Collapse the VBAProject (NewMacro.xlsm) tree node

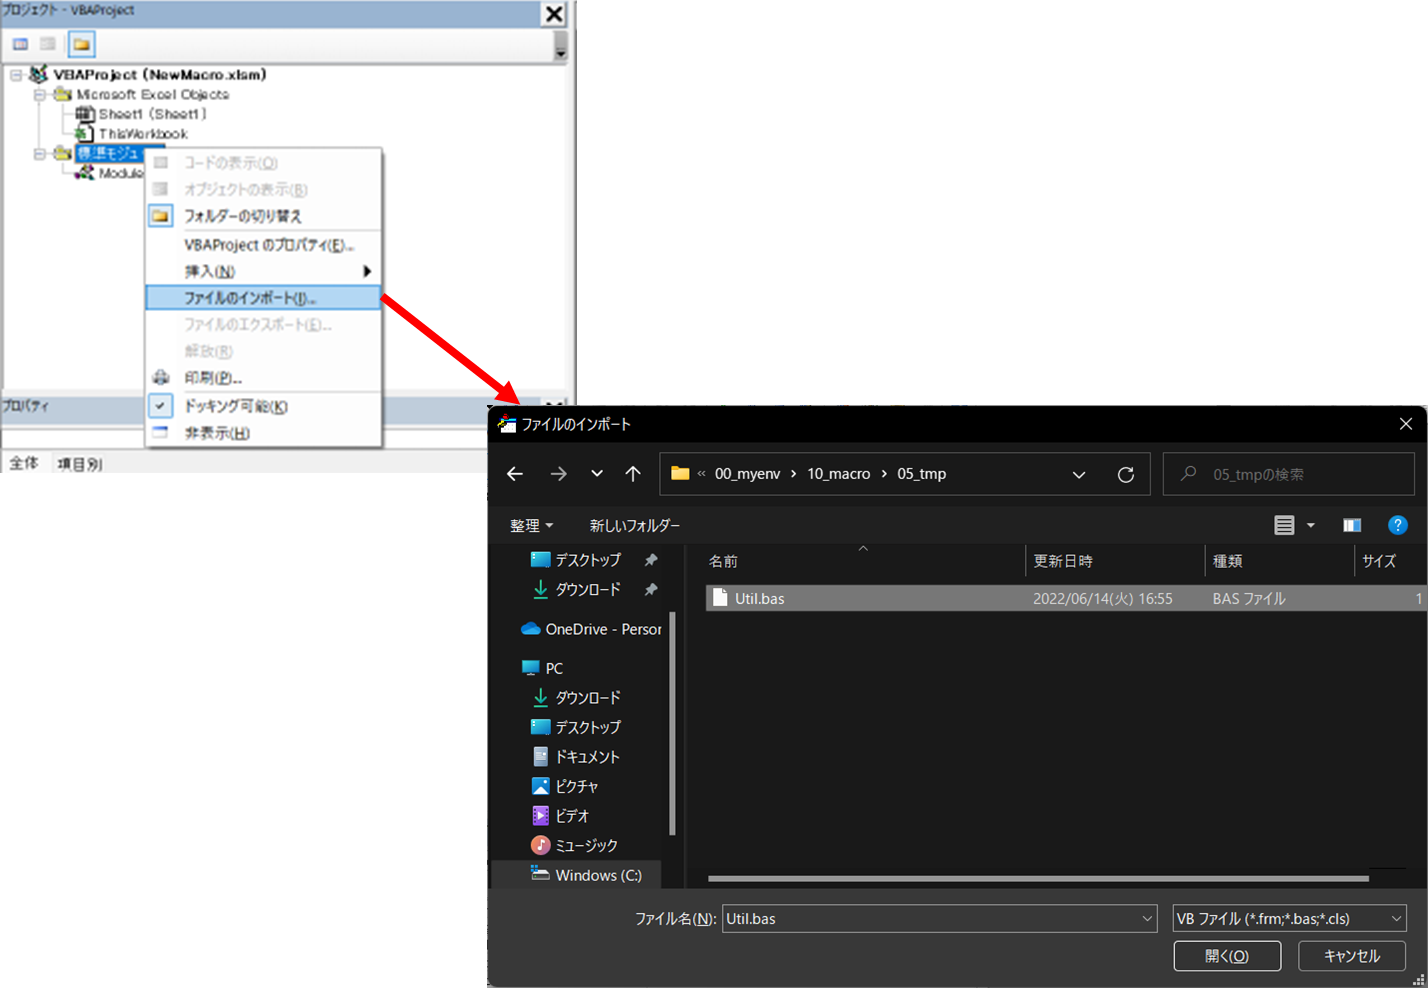point(17,75)
